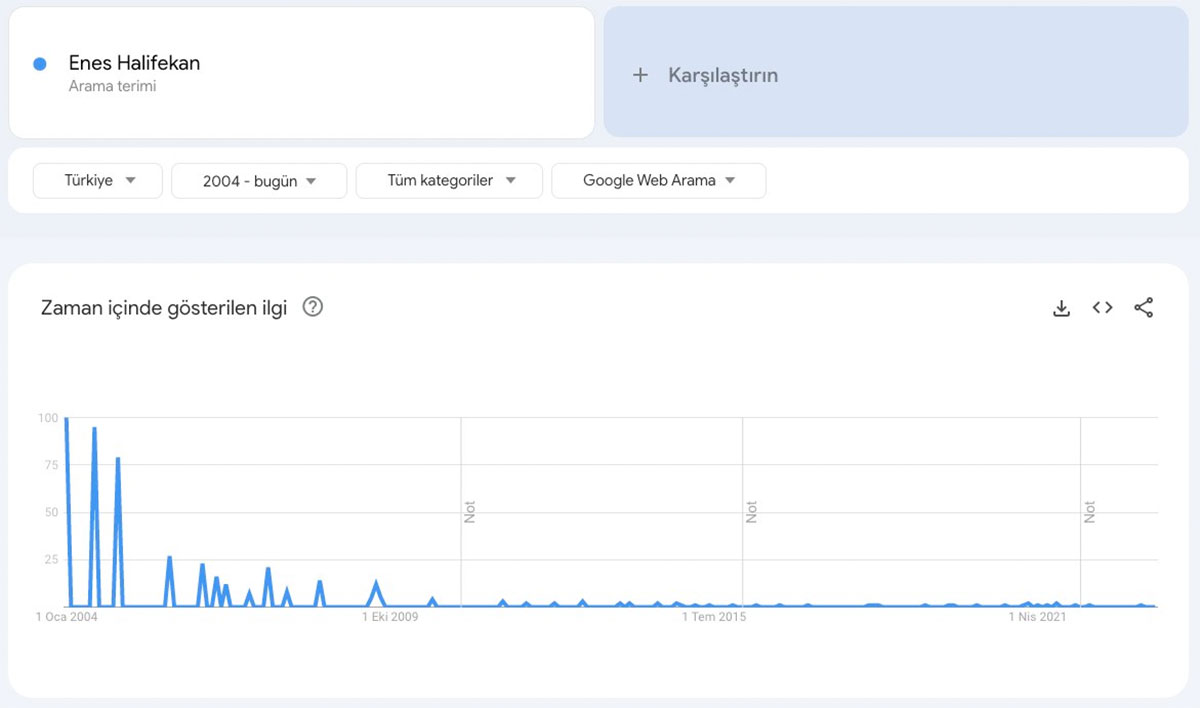This screenshot has width=1200, height=708.
Task: Click the second Not marker on the chart
Action: click(752, 513)
